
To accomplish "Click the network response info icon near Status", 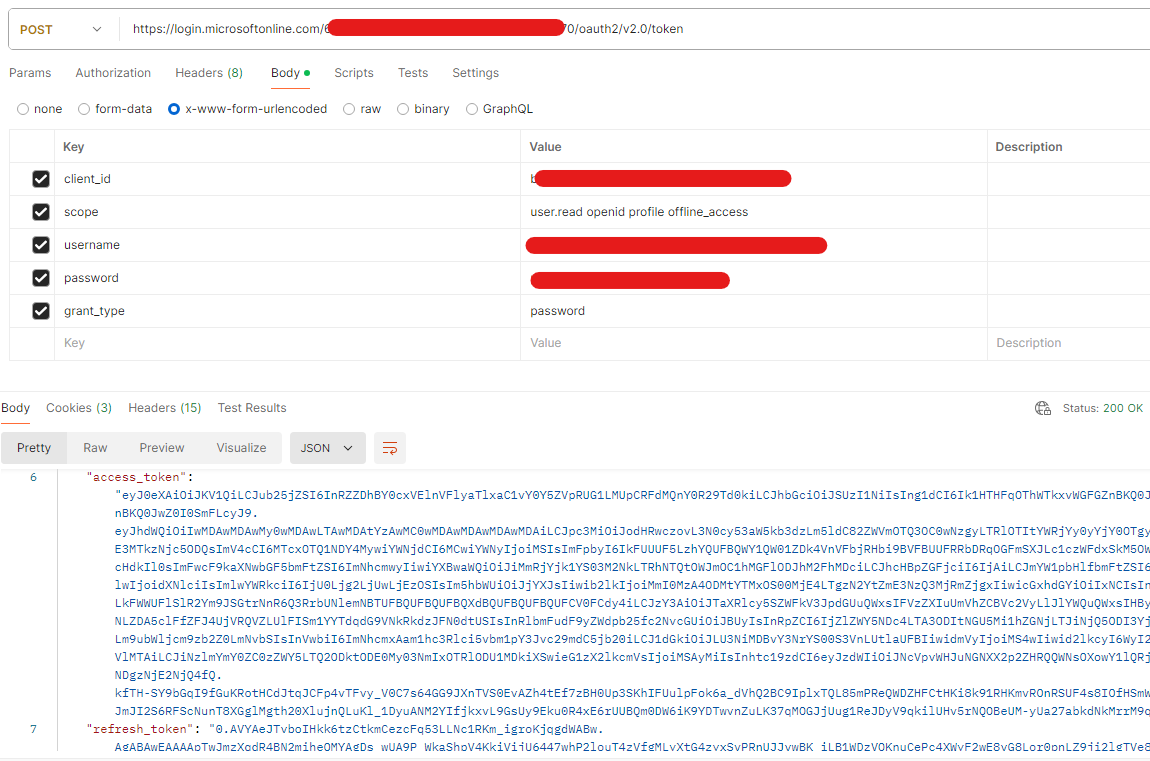I will click(1043, 408).
